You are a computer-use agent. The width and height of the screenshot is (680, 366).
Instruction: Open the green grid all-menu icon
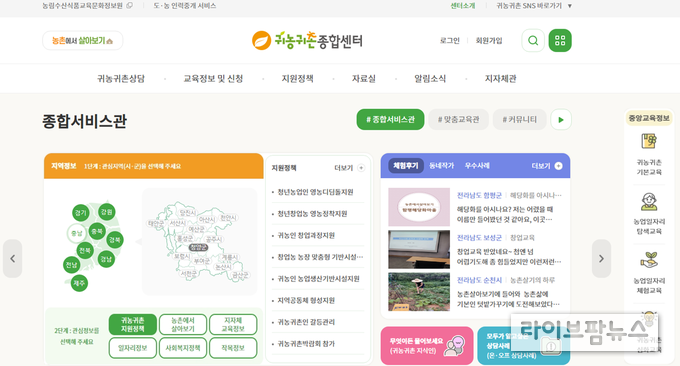560,41
